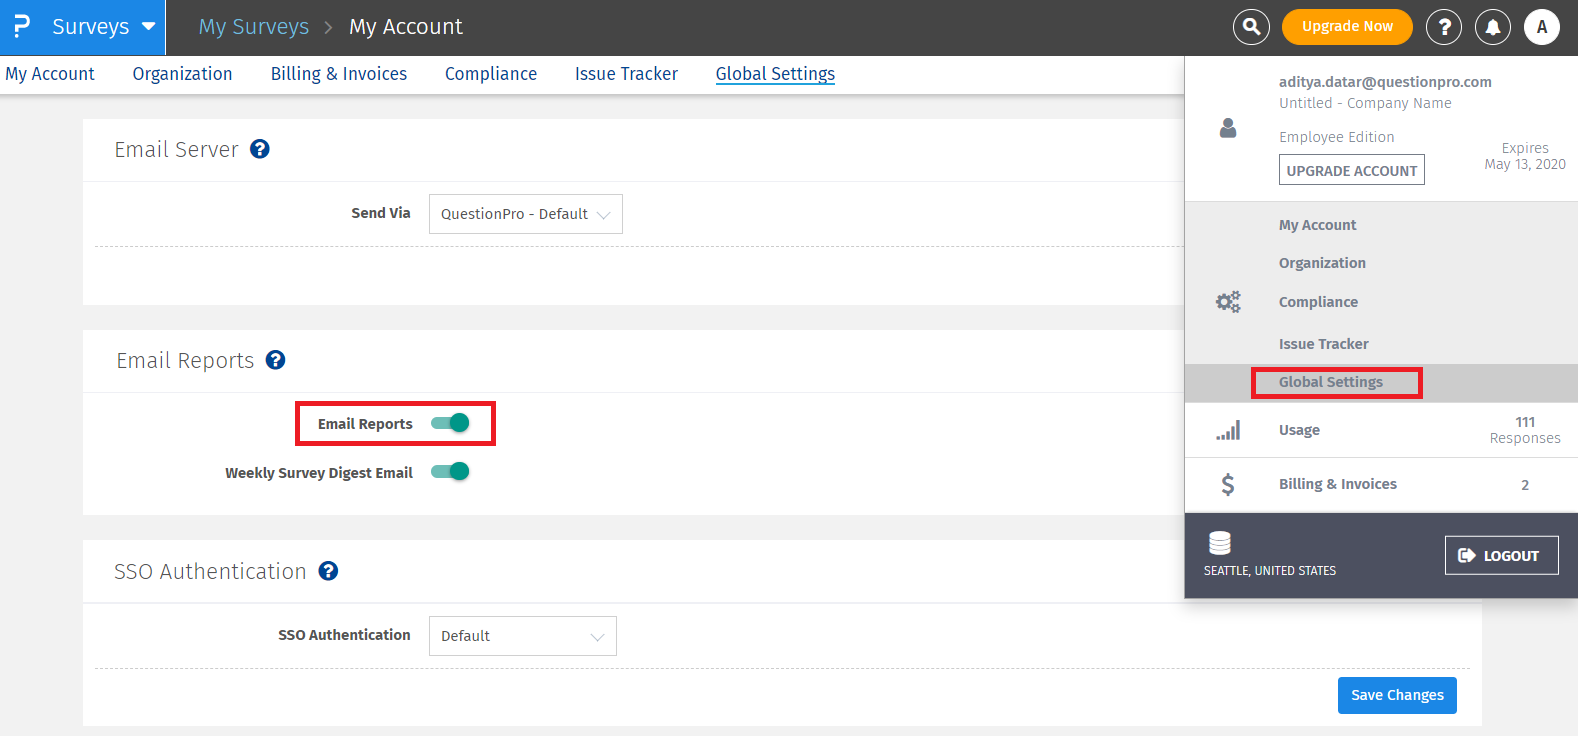Image resolution: width=1578 pixels, height=736 pixels.
Task: Click the SSO Authentication help icon
Action: tap(328, 571)
